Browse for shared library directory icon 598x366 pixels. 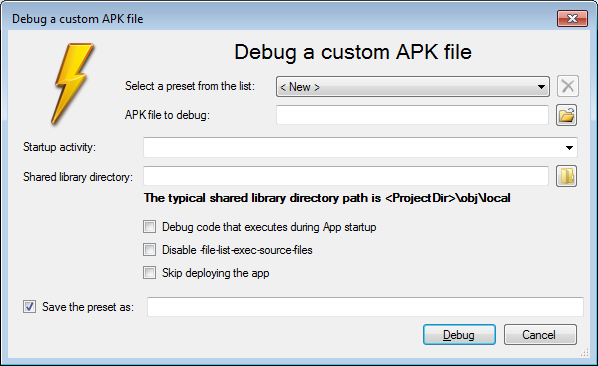click(566, 176)
